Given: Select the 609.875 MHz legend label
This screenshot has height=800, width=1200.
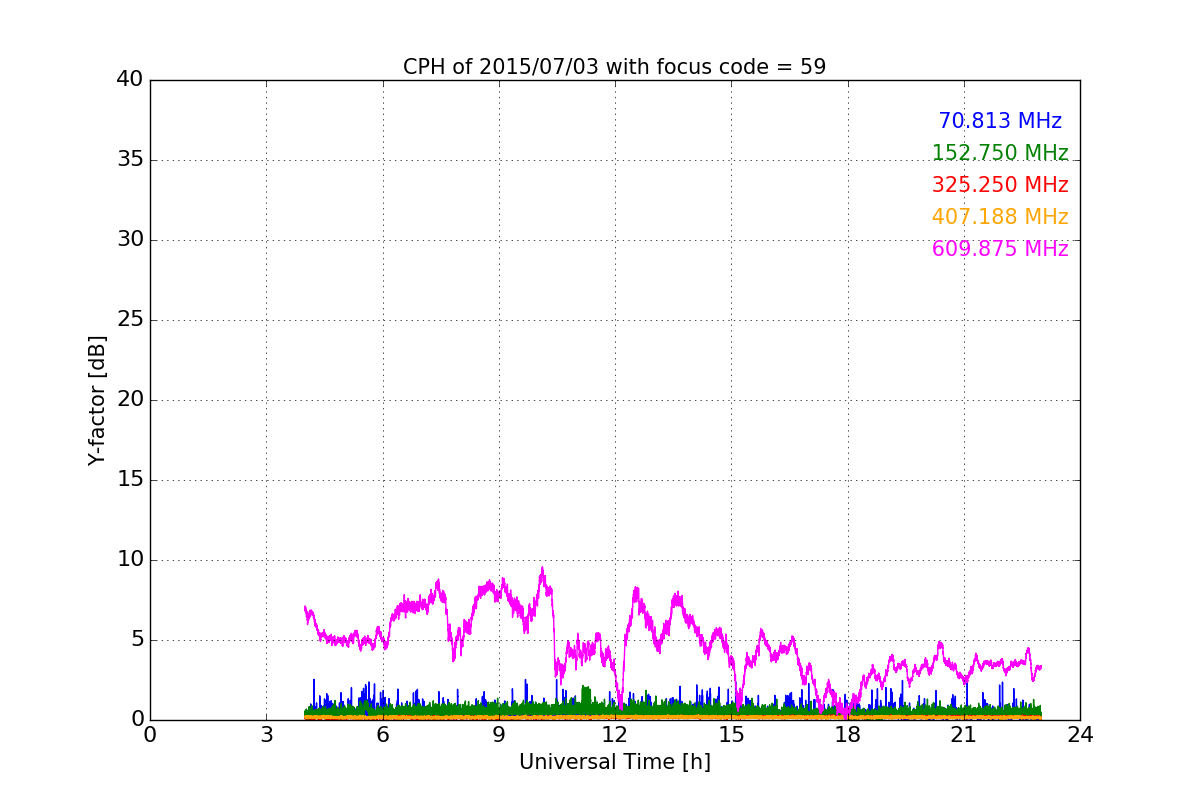Looking at the screenshot, I should [1000, 249].
